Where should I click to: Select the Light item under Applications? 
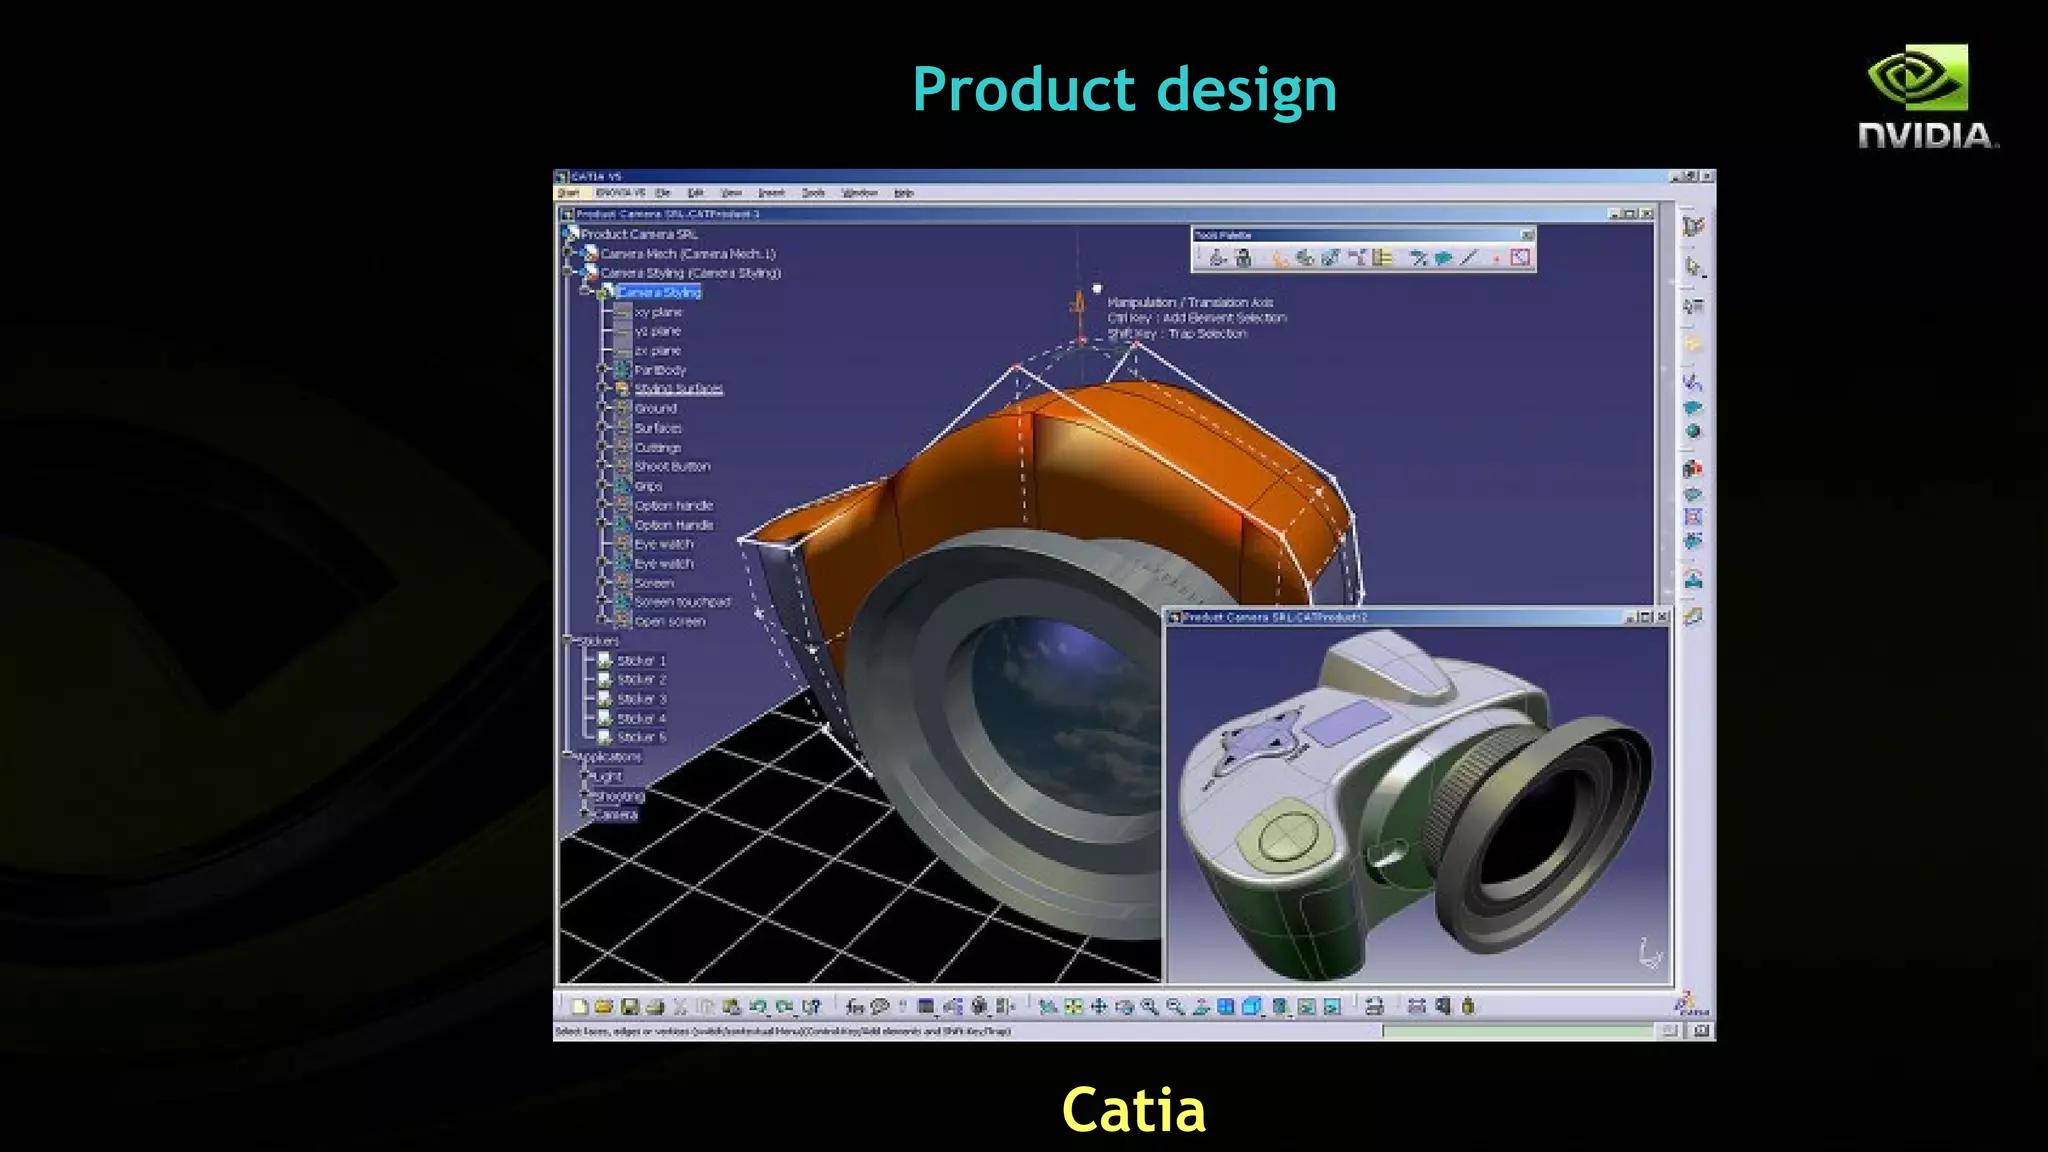(607, 776)
